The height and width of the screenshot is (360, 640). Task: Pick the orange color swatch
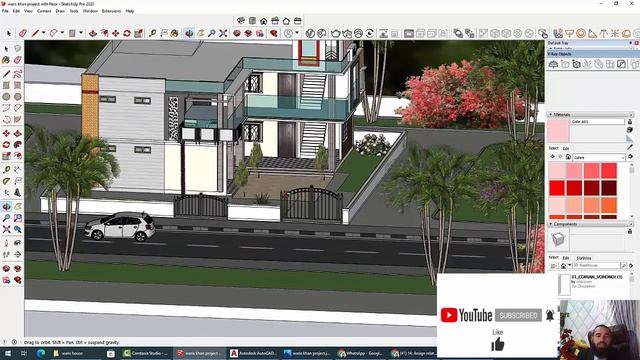pyautogui.click(x=609, y=205)
